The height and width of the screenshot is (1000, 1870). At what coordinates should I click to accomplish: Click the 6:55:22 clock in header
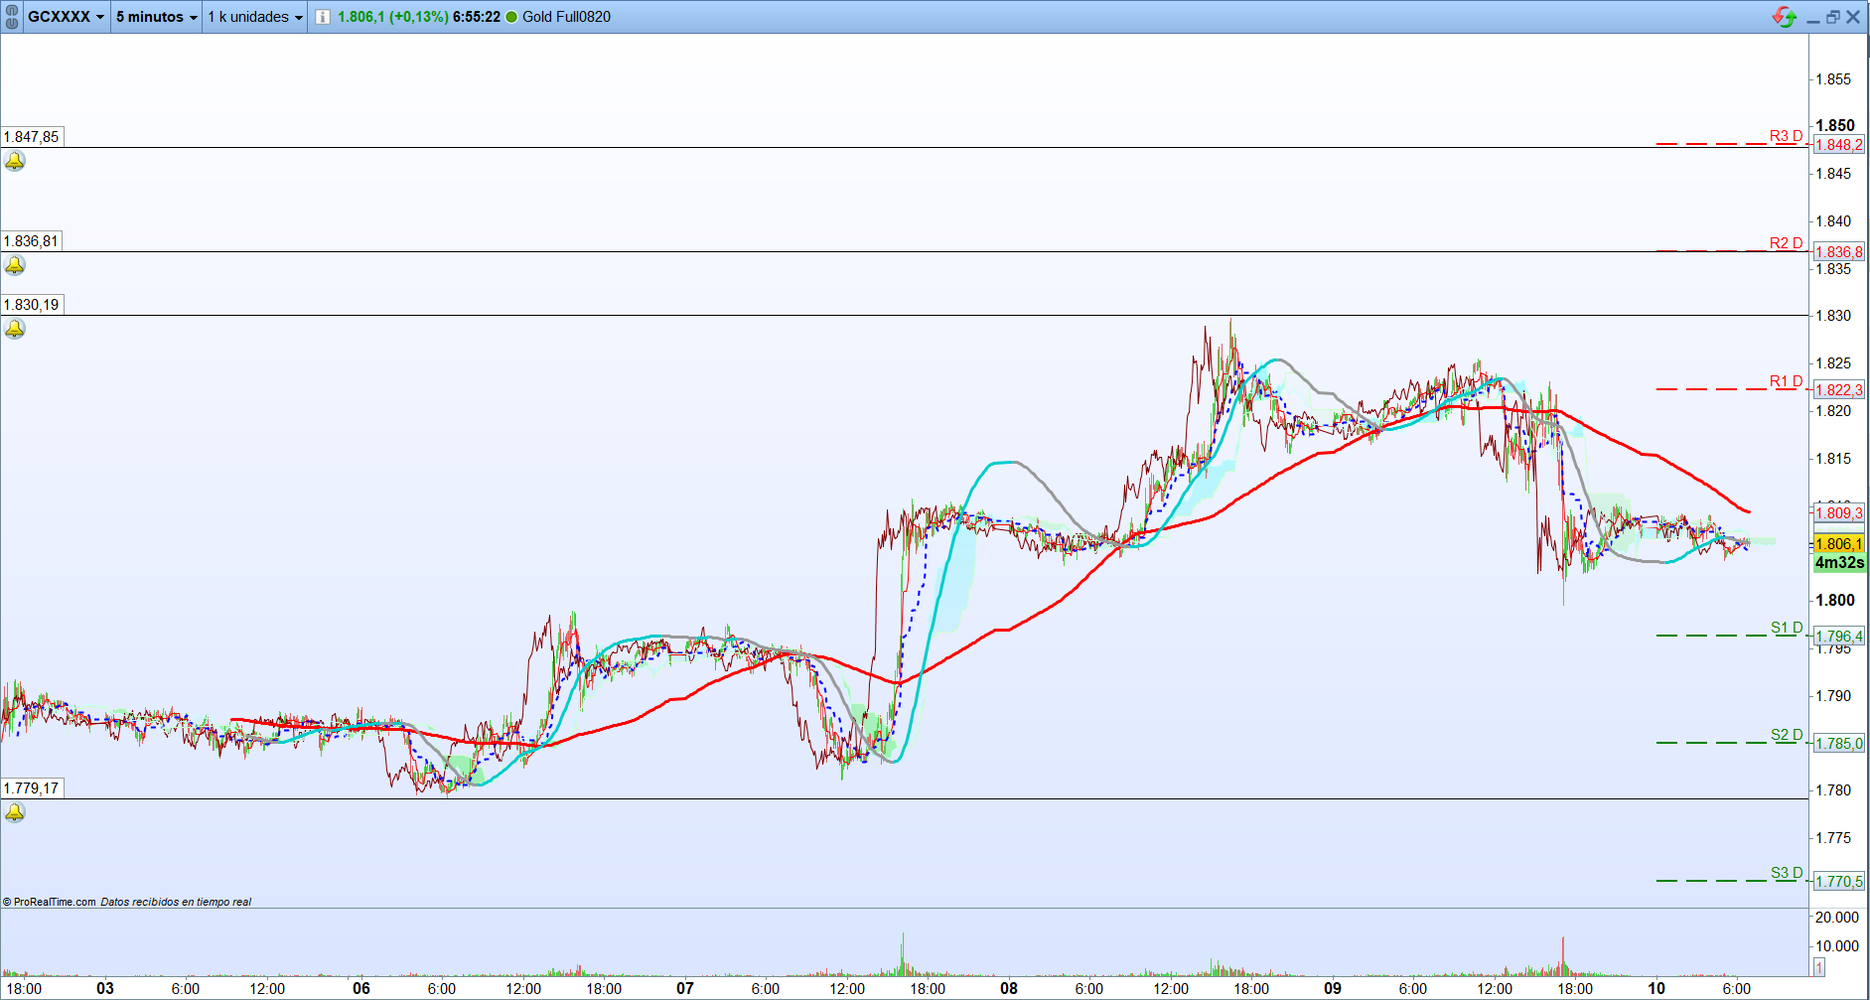click(x=476, y=17)
